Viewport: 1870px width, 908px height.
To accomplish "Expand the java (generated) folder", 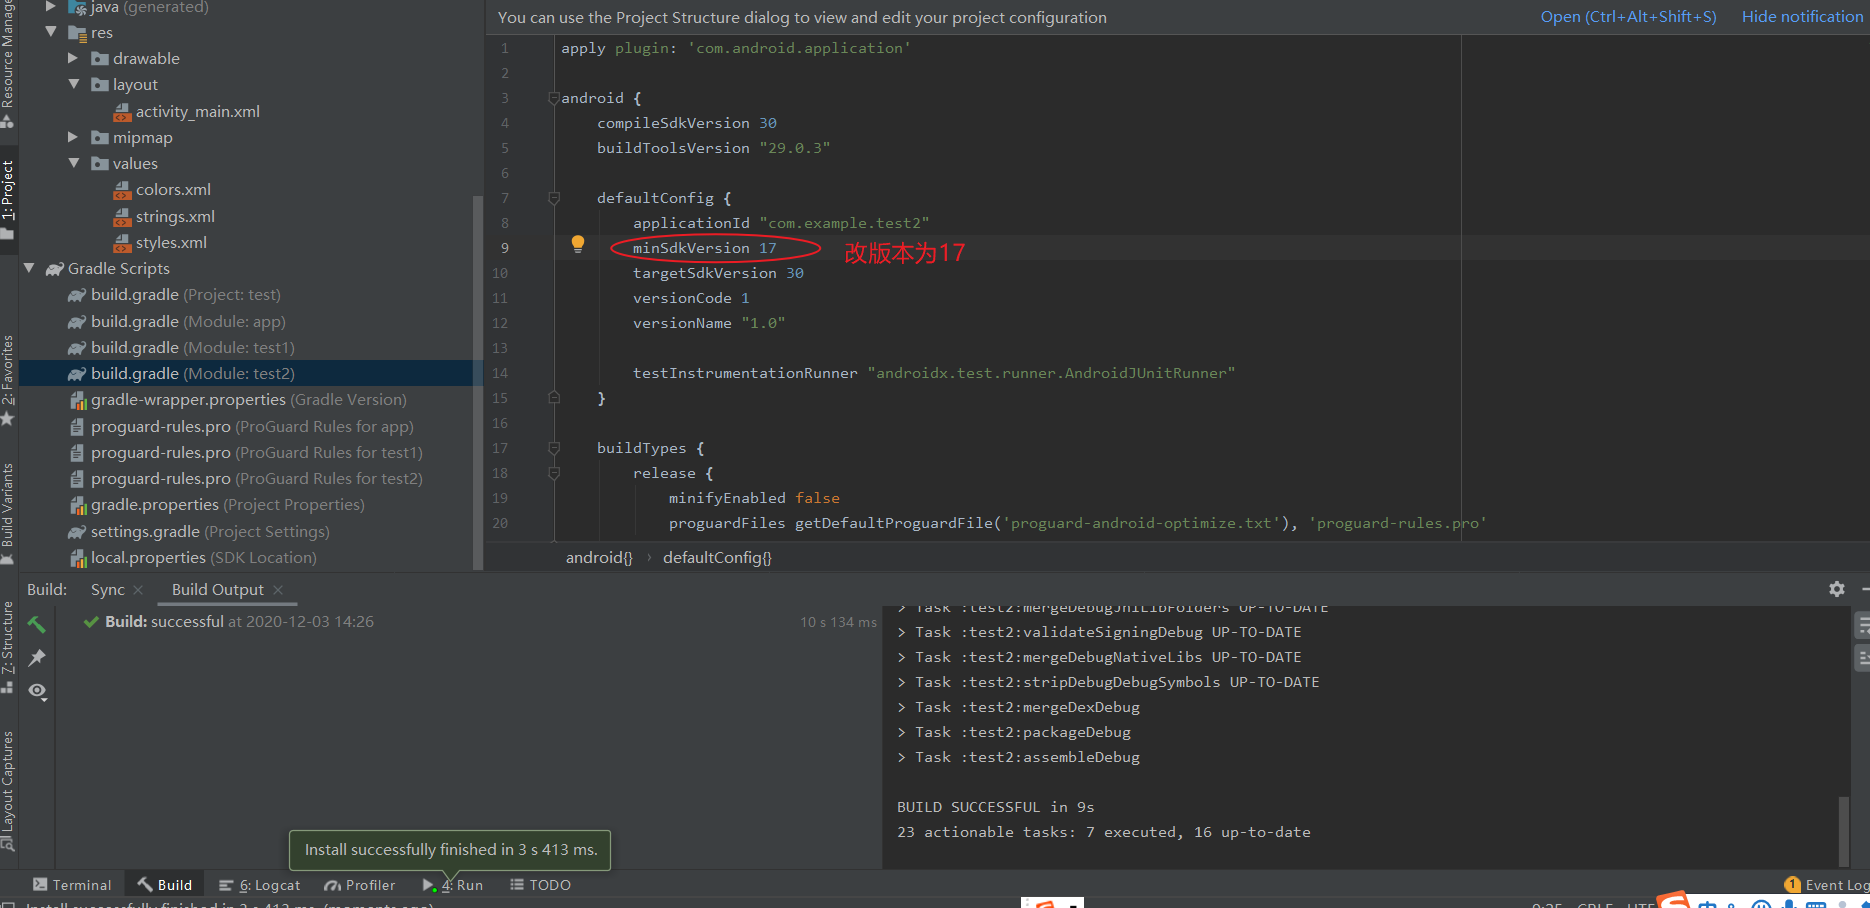I will [x=51, y=6].
